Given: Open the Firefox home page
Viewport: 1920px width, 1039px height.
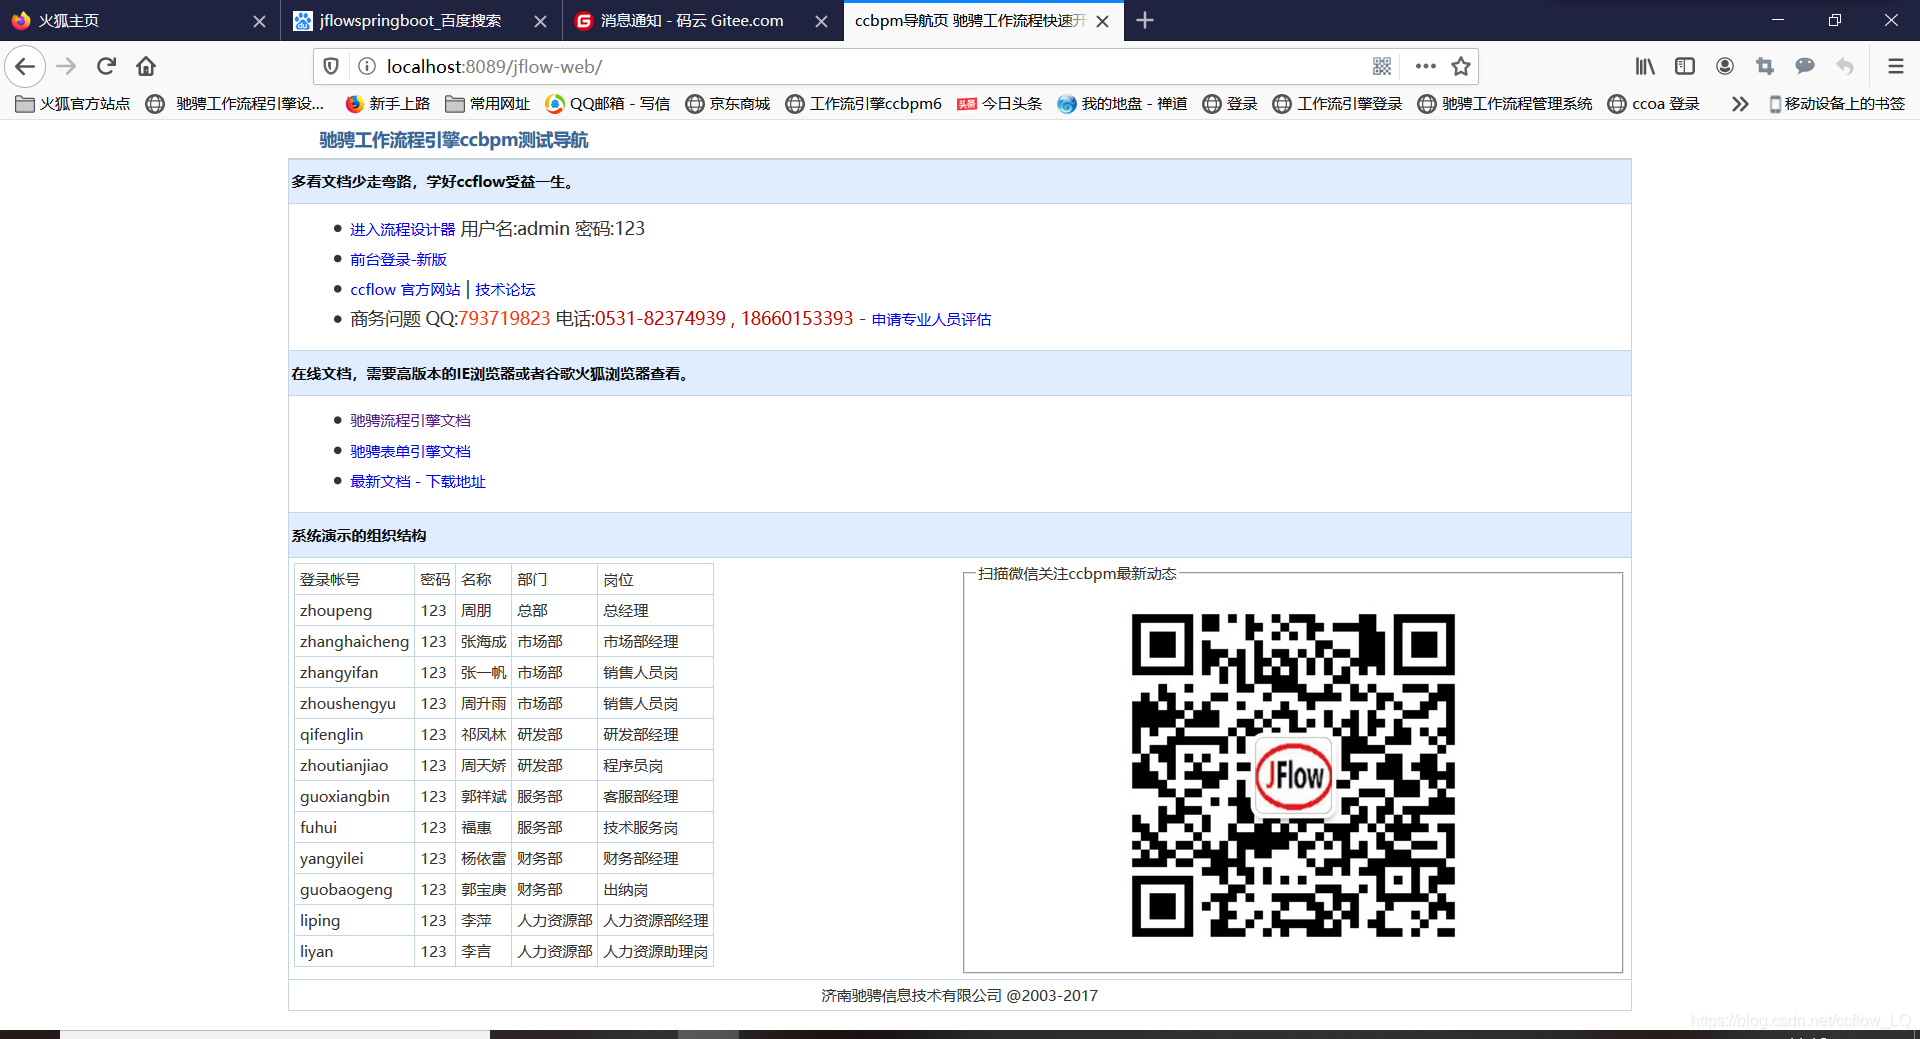Looking at the screenshot, I should pyautogui.click(x=146, y=67).
